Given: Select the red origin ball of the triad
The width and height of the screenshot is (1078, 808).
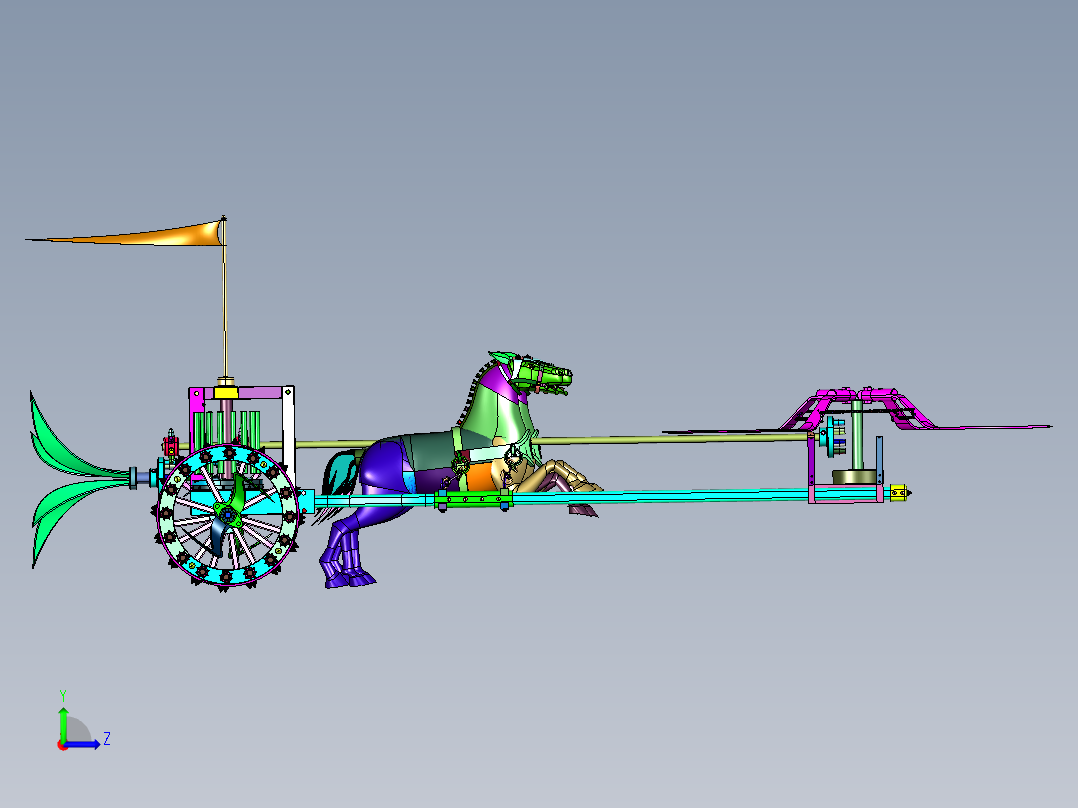Looking at the screenshot, I should pyautogui.click(x=63, y=745).
